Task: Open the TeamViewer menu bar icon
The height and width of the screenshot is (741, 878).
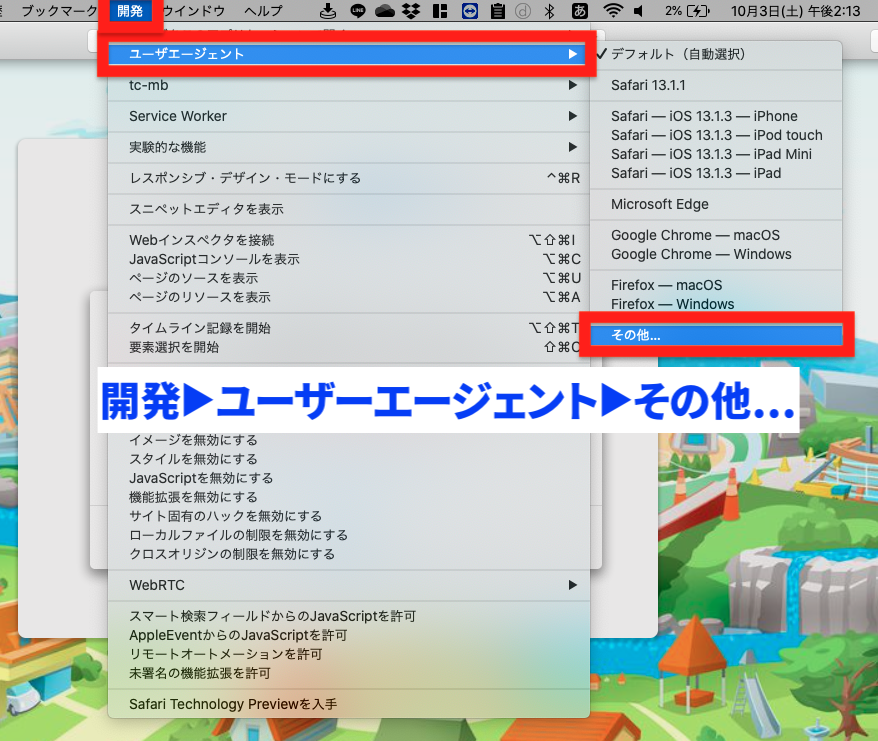Action: pyautogui.click(x=469, y=11)
